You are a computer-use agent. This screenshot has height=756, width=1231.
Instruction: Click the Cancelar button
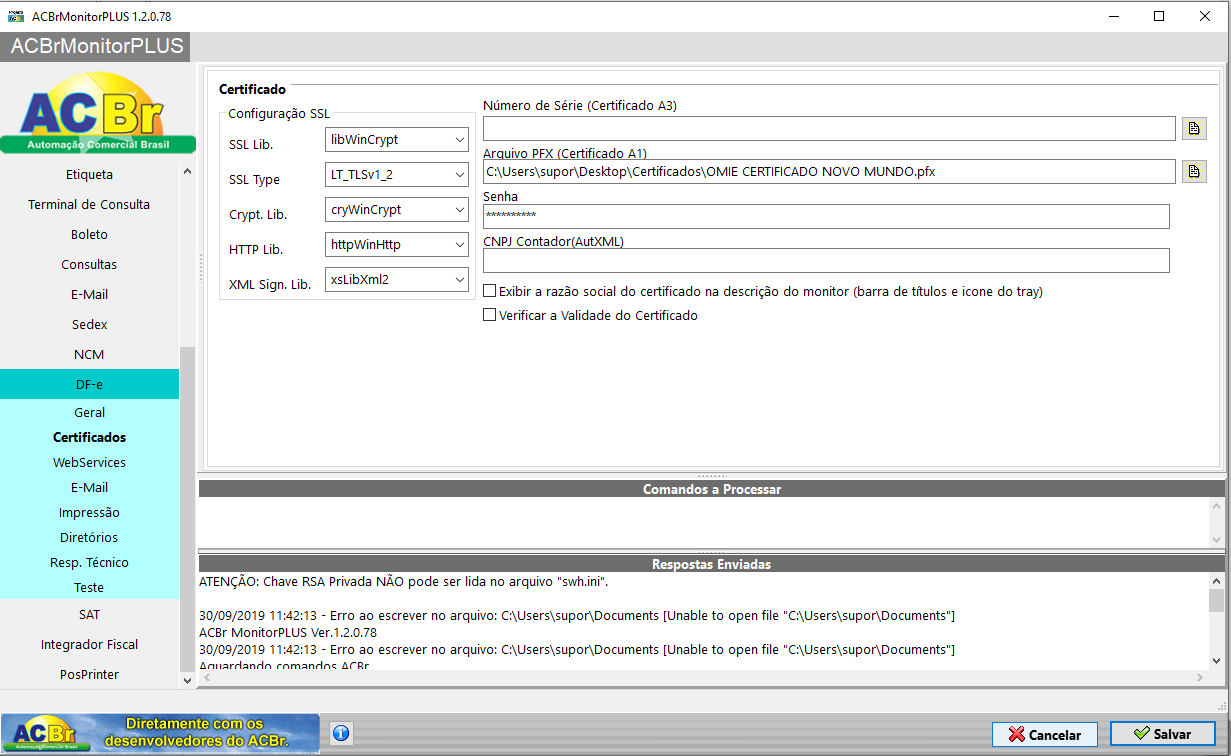pyautogui.click(x=1045, y=734)
